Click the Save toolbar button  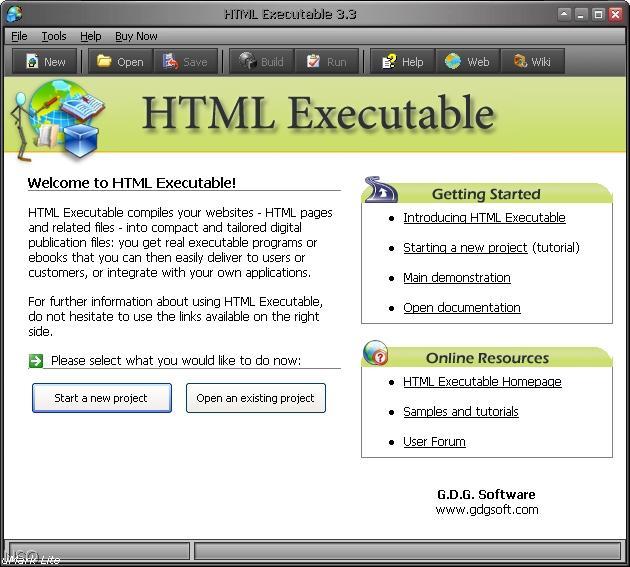[186, 62]
